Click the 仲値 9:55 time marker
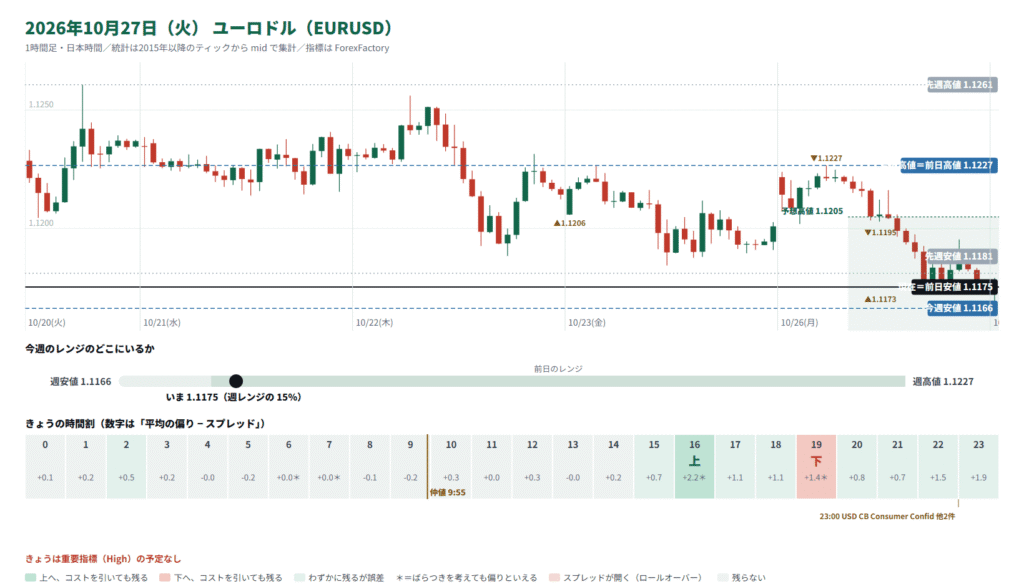1024x584 pixels. click(447, 493)
